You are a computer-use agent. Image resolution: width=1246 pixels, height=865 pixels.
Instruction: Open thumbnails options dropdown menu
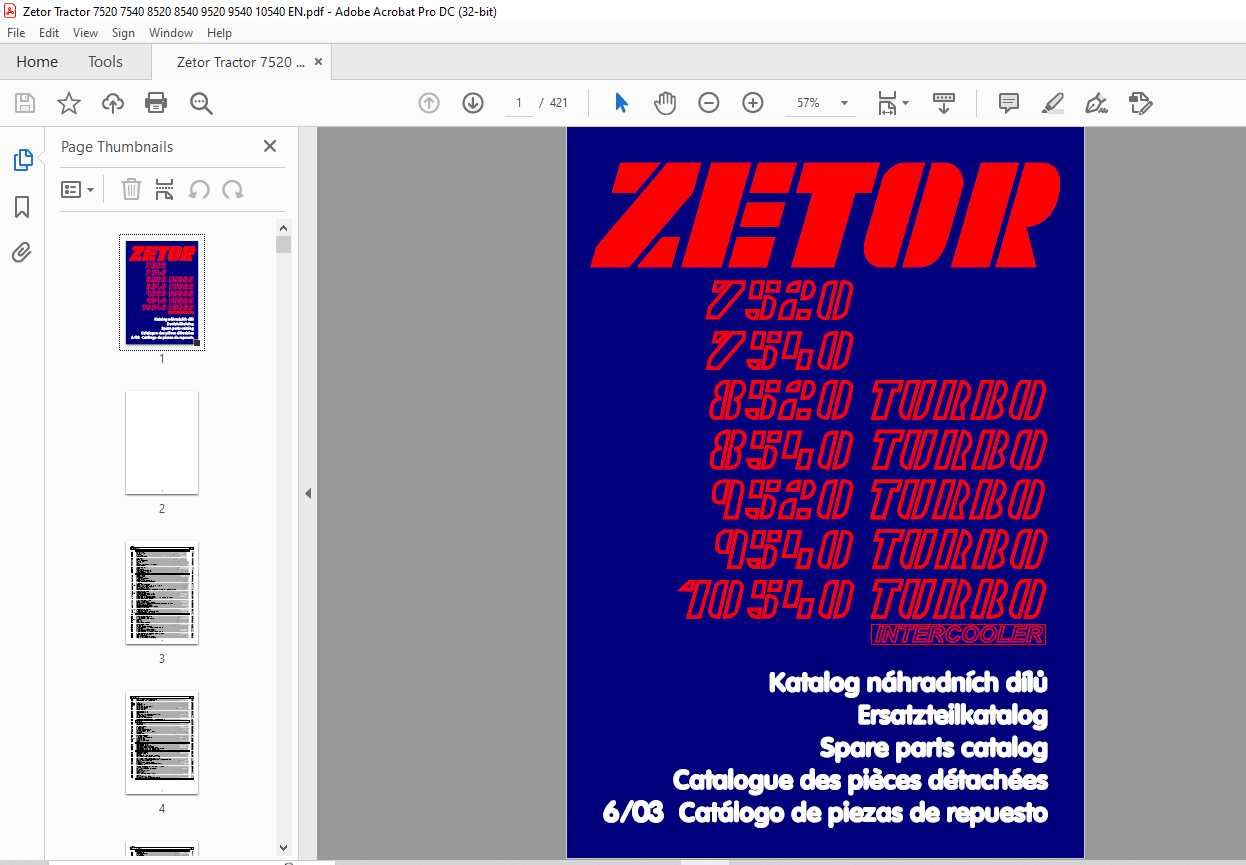(x=78, y=189)
